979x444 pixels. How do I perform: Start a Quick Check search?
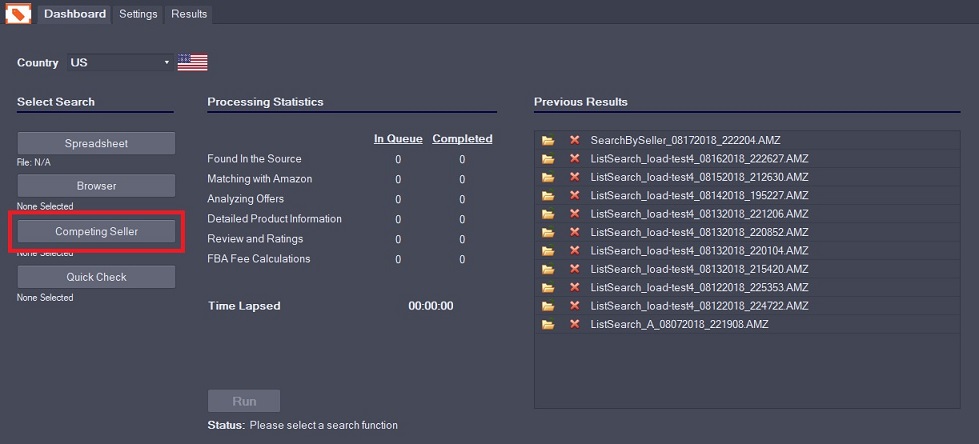(96, 277)
